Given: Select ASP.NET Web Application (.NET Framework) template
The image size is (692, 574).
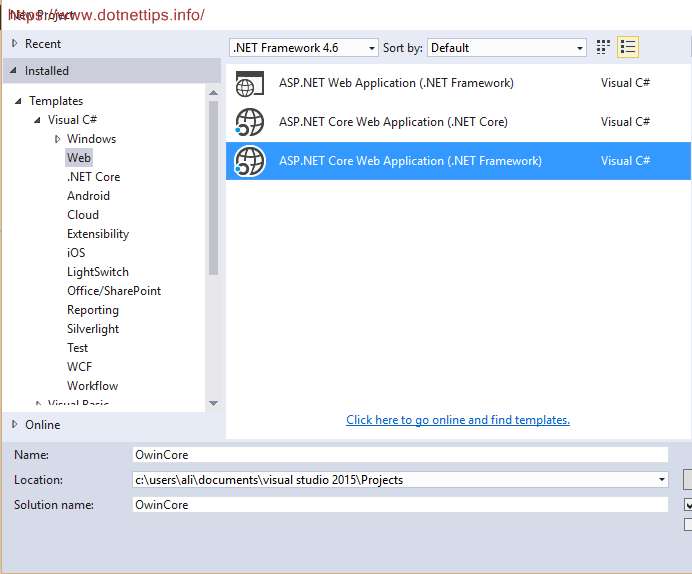Looking at the screenshot, I should [458, 83].
